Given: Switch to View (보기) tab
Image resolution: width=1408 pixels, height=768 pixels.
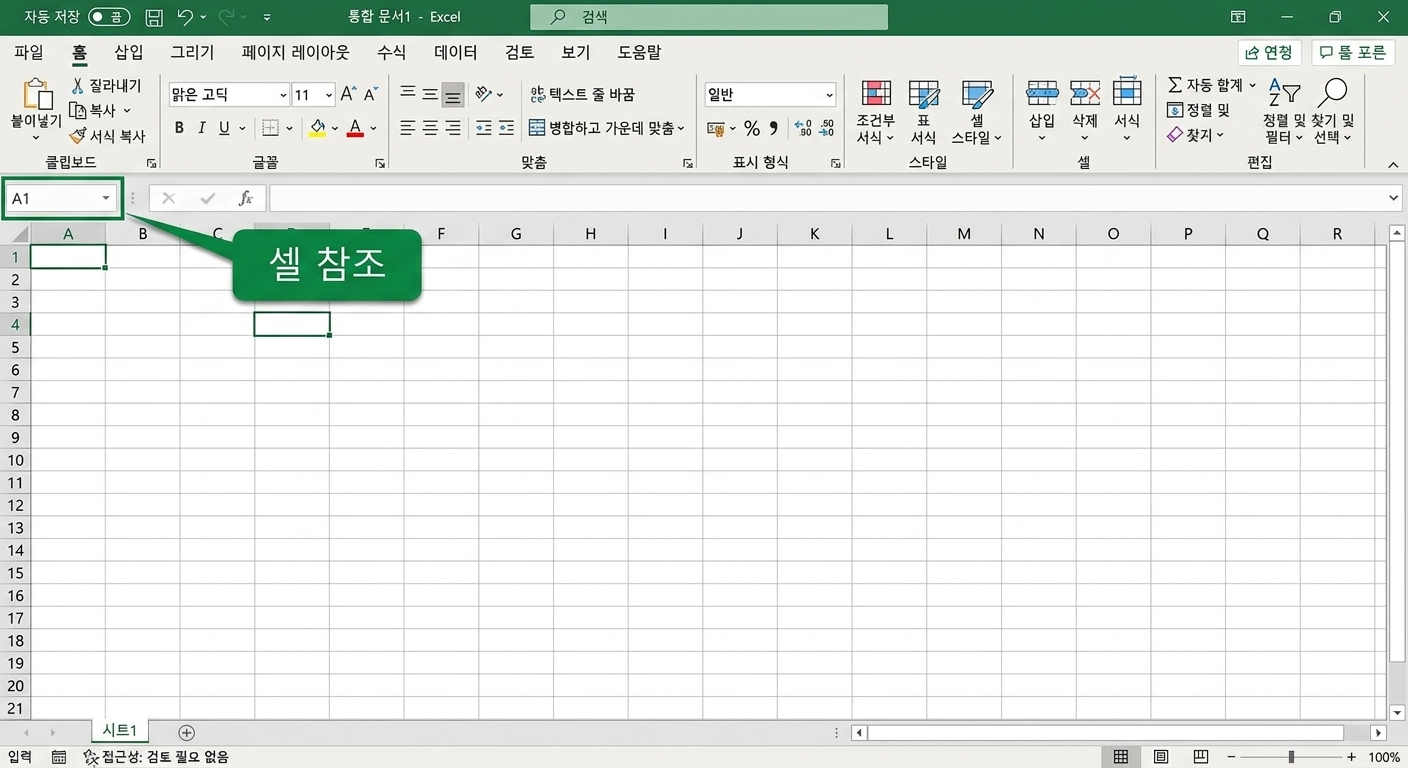Looking at the screenshot, I should (576, 53).
